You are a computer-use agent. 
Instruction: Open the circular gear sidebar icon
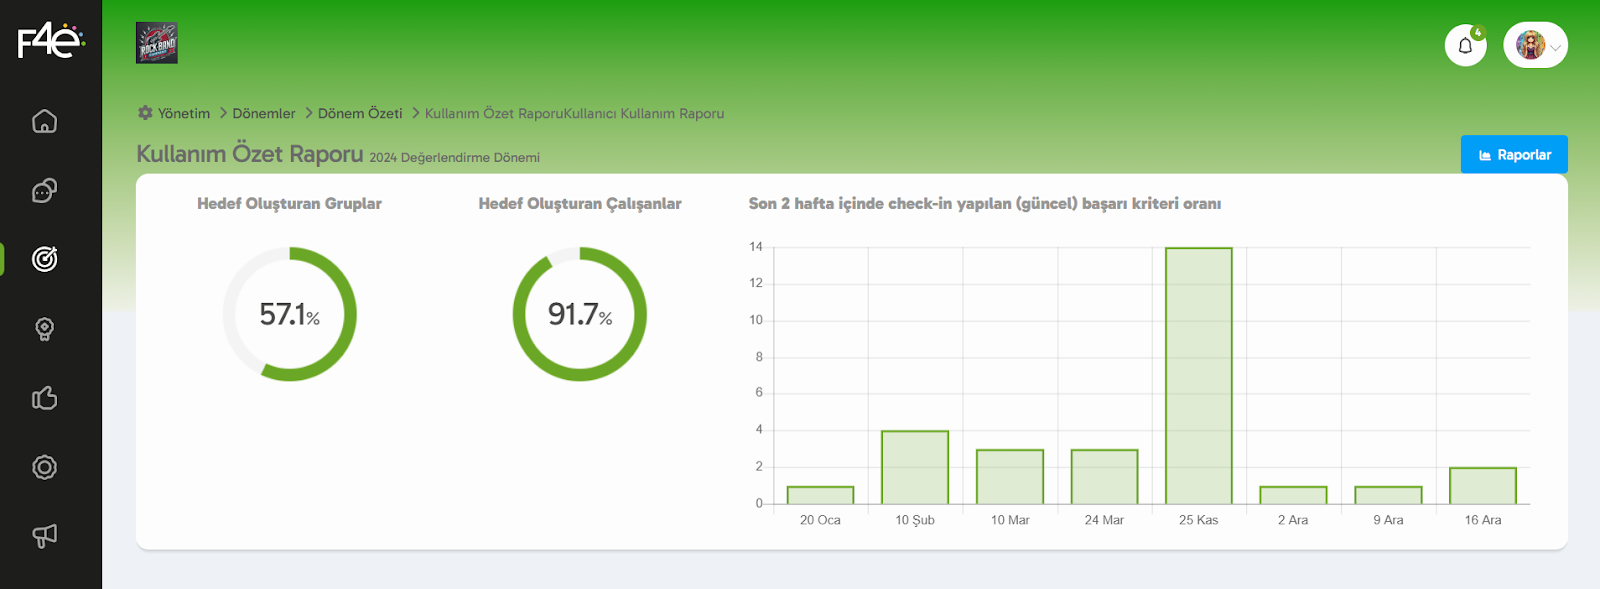click(44, 467)
